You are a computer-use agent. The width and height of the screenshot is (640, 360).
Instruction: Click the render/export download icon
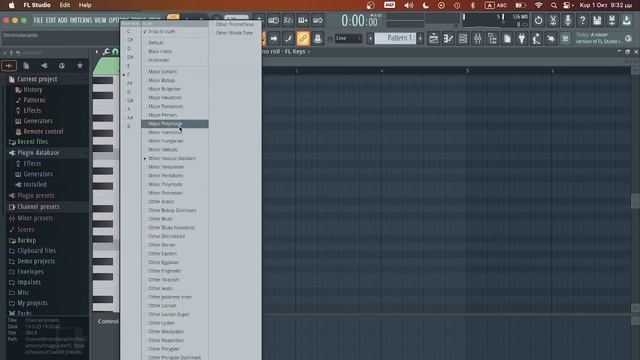pyautogui.click(x=627, y=20)
